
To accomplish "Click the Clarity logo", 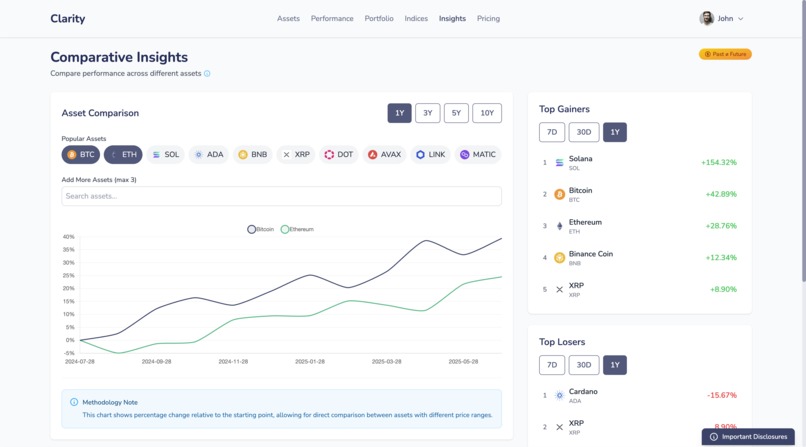I will [x=68, y=18].
